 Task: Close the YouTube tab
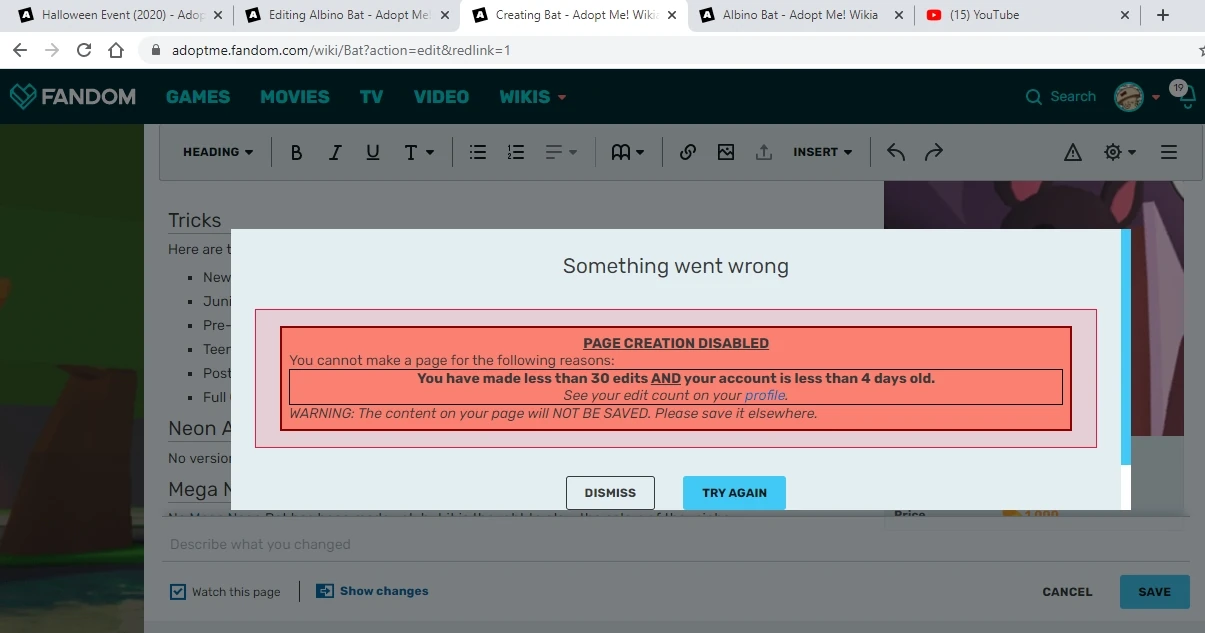pyautogui.click(x=1125, y=15)
